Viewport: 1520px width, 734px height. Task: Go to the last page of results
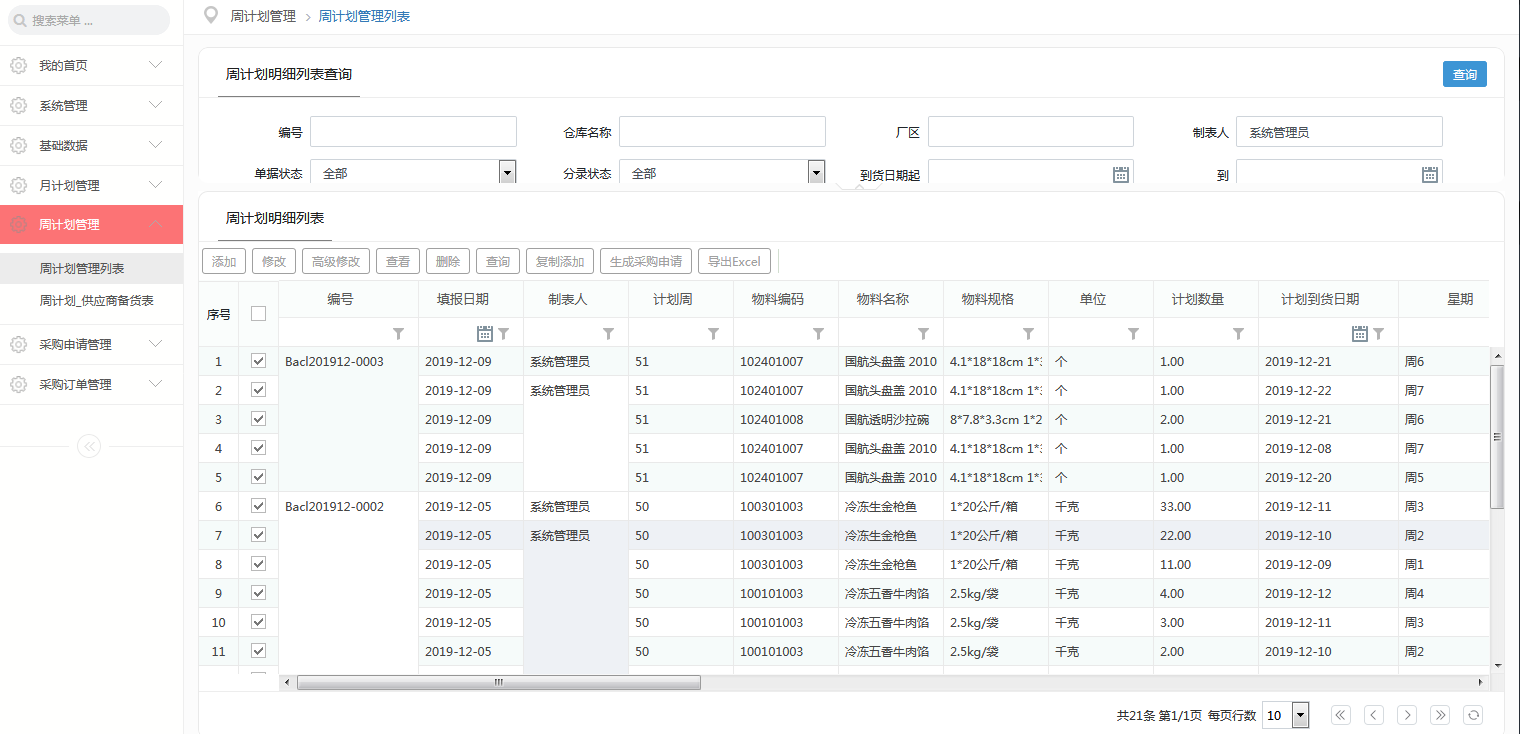tap(1440, 715)
